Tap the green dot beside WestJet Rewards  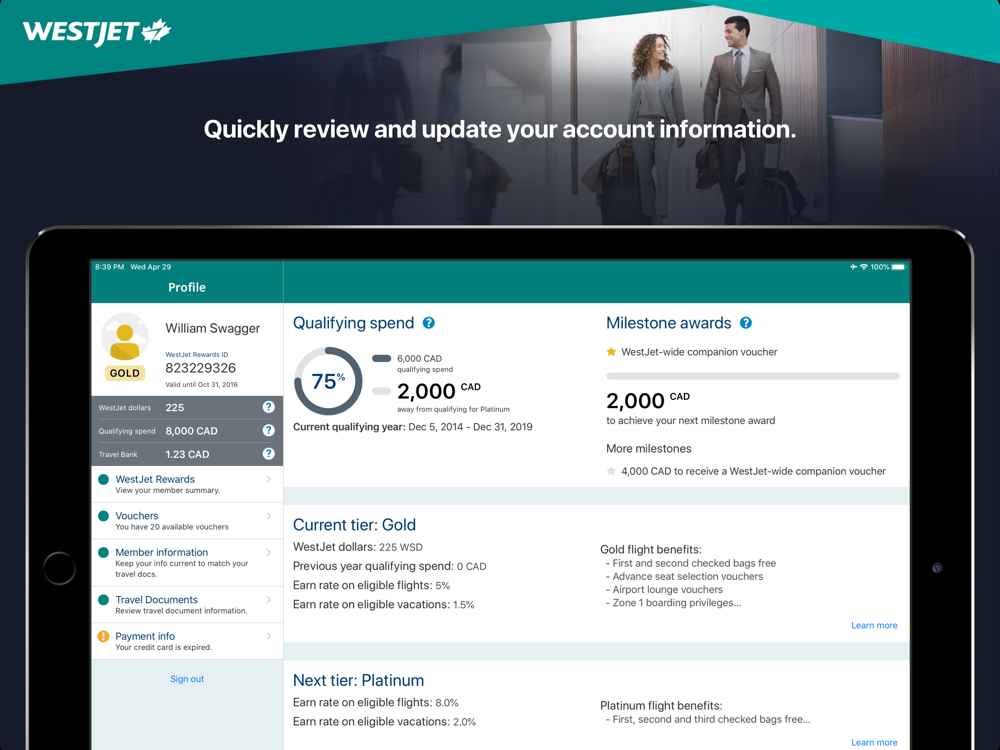coord(103,479)
